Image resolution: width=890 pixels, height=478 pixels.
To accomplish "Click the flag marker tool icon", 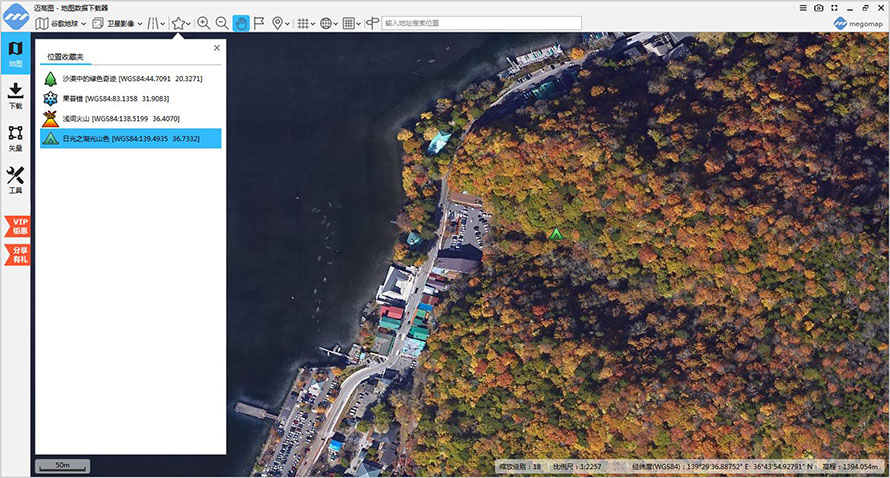I will pyautogui.click(x=259, y=23).
